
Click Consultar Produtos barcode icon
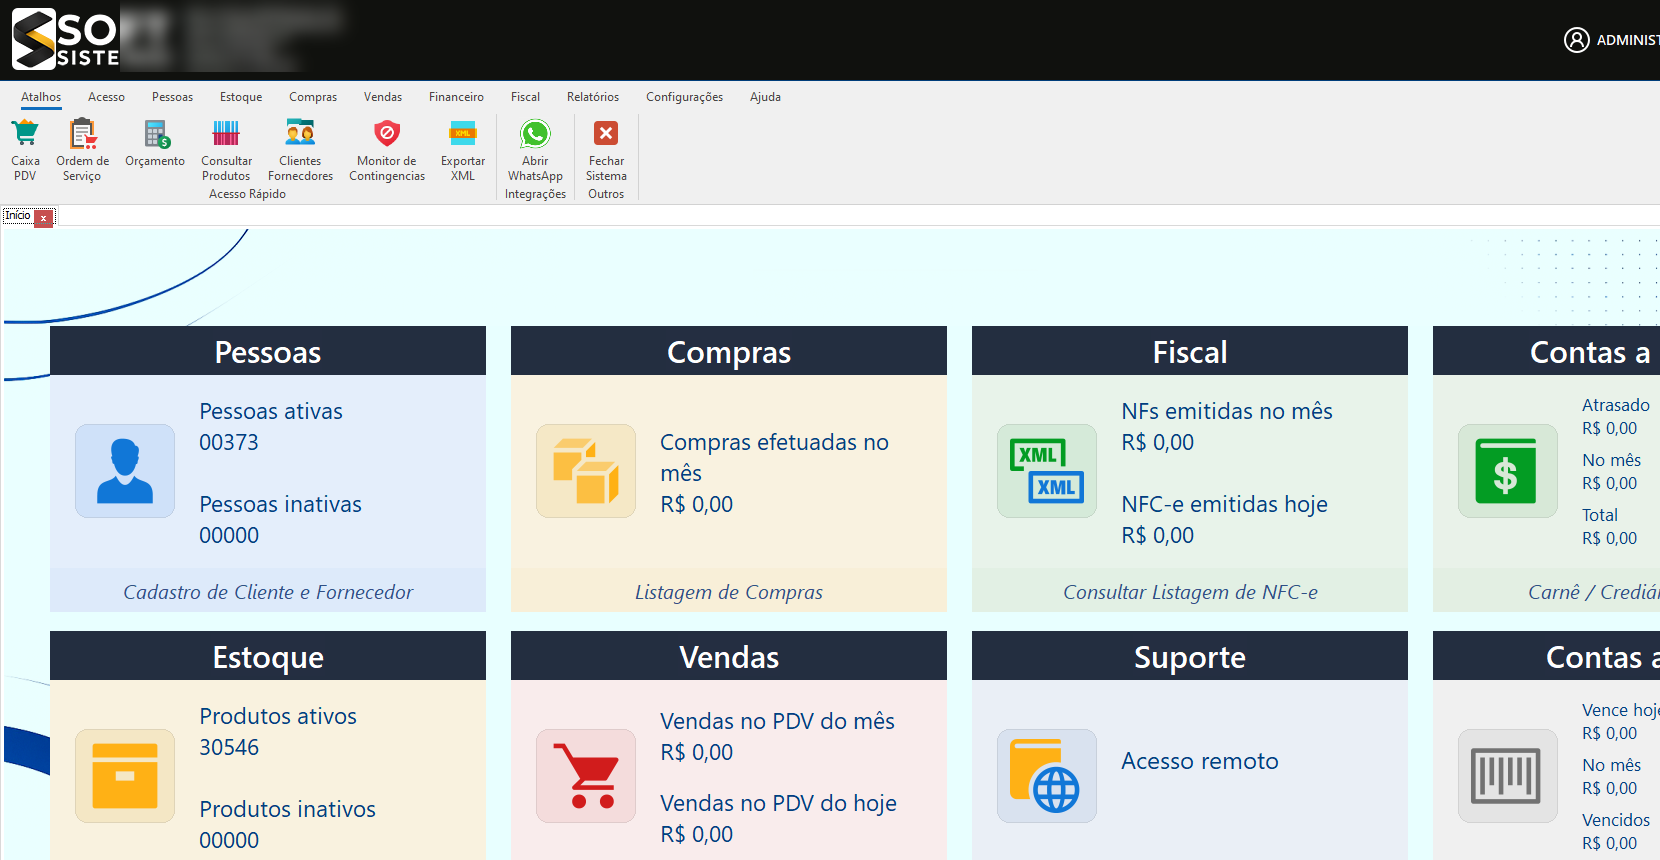[226, 133]
